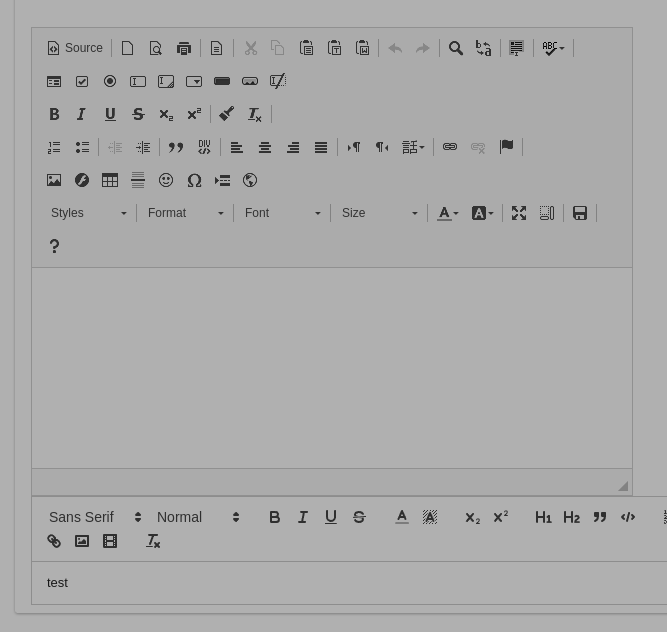Open the About CKEditor question mark
The height and width of the screenshot is (632, 667).
coord(54,246)
